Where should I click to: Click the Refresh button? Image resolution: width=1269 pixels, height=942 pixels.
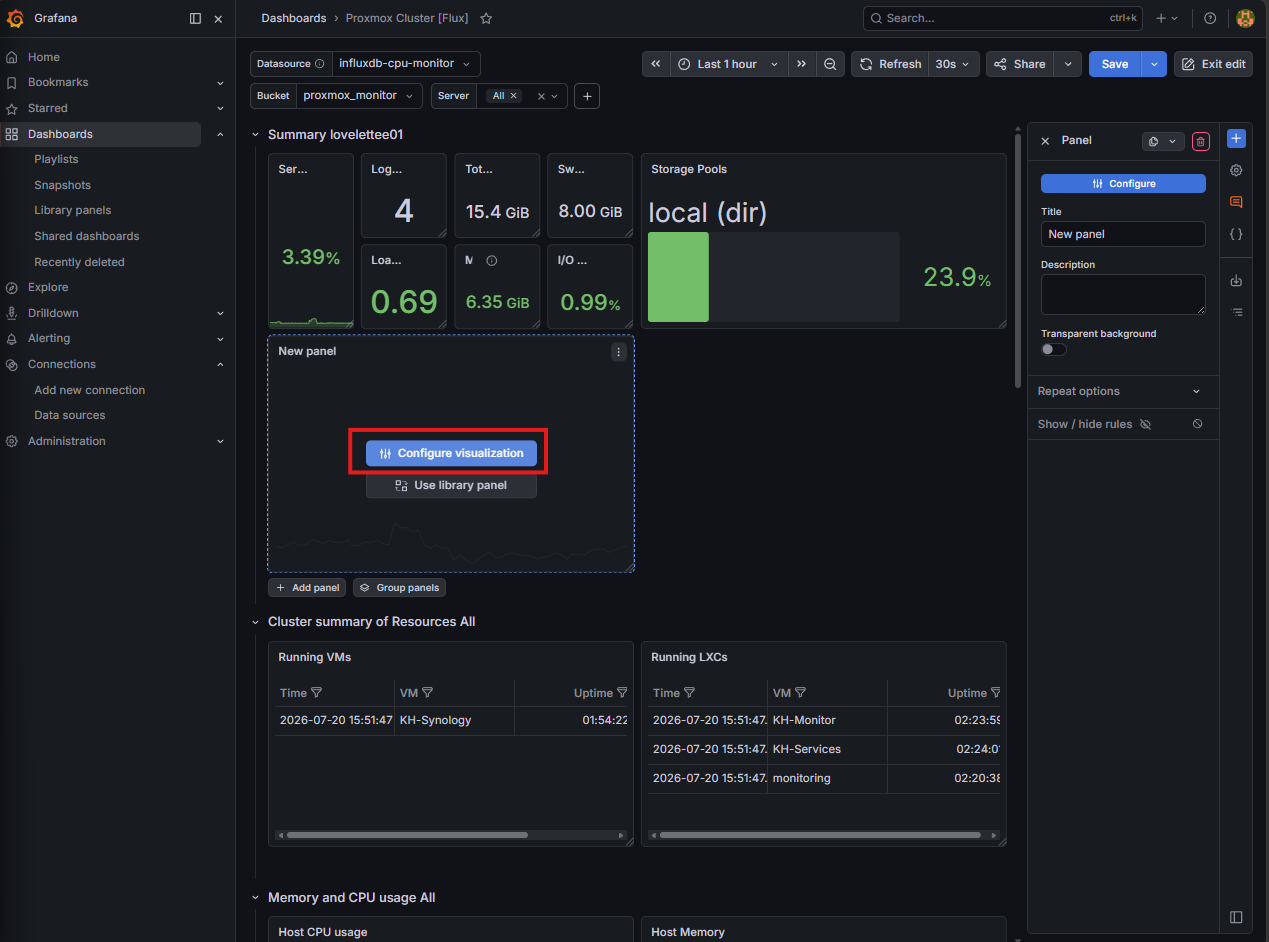890,64
